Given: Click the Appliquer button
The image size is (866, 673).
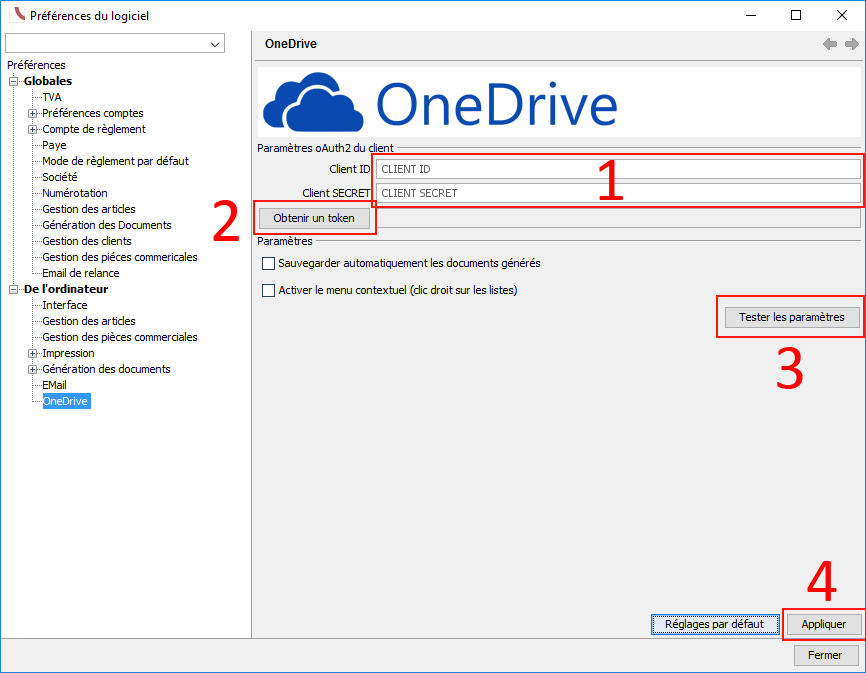Looking at the screenshot, I should coord(823,624).
